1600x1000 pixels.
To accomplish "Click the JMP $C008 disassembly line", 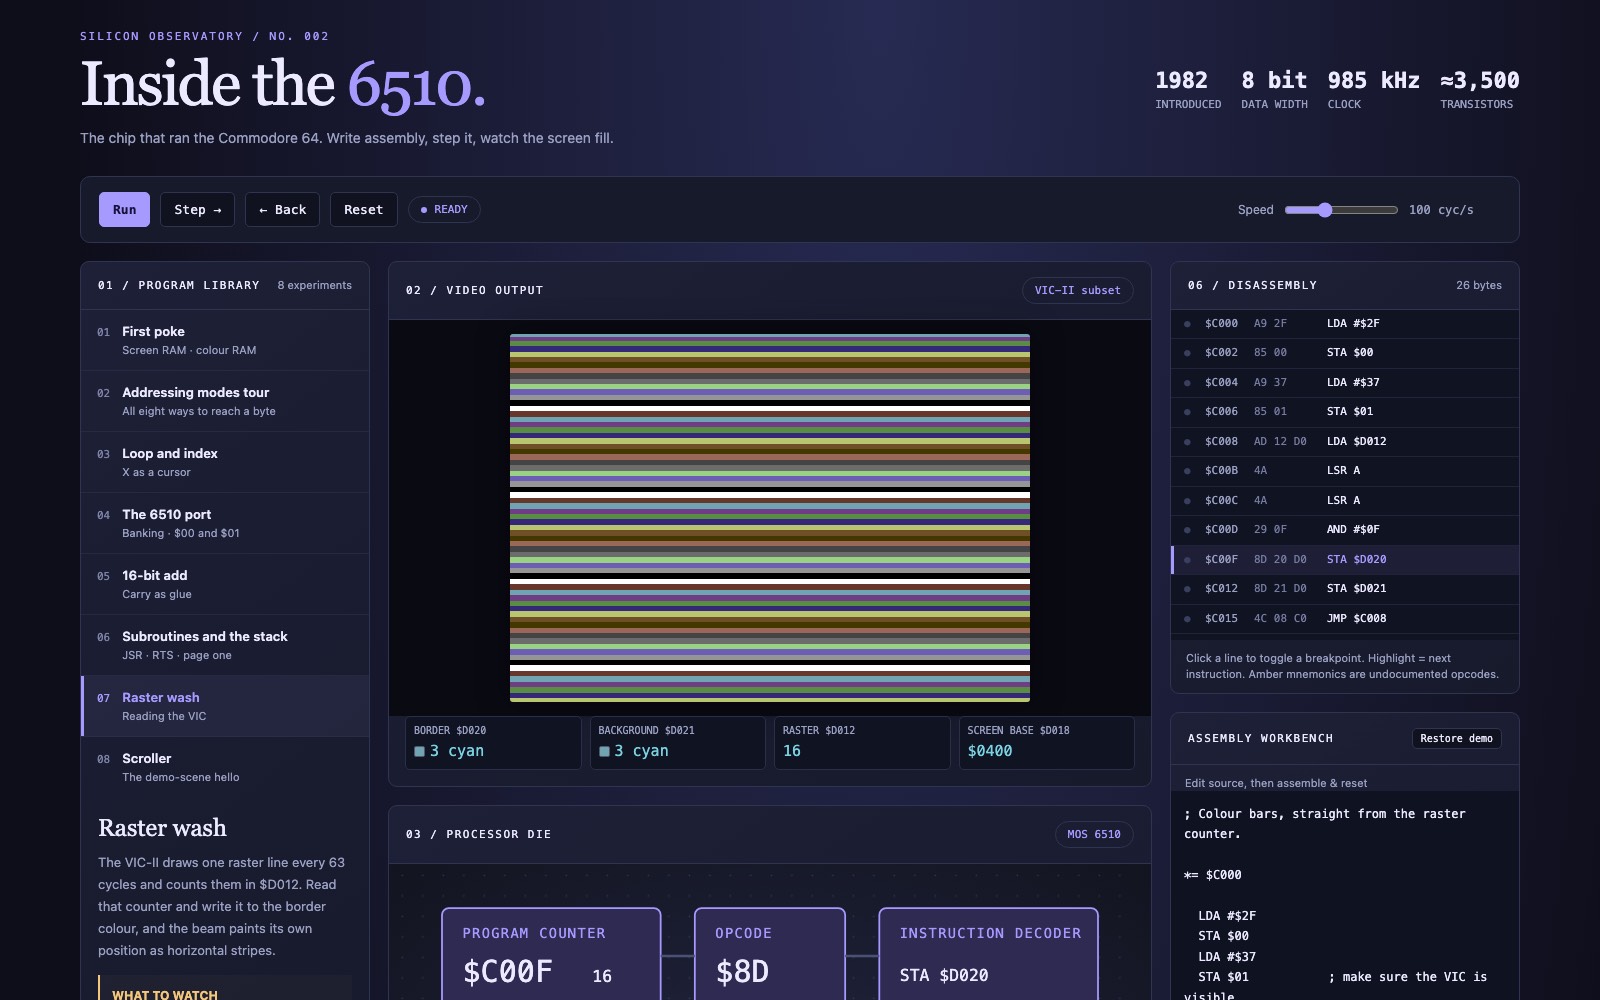I will pos(1345,618).
